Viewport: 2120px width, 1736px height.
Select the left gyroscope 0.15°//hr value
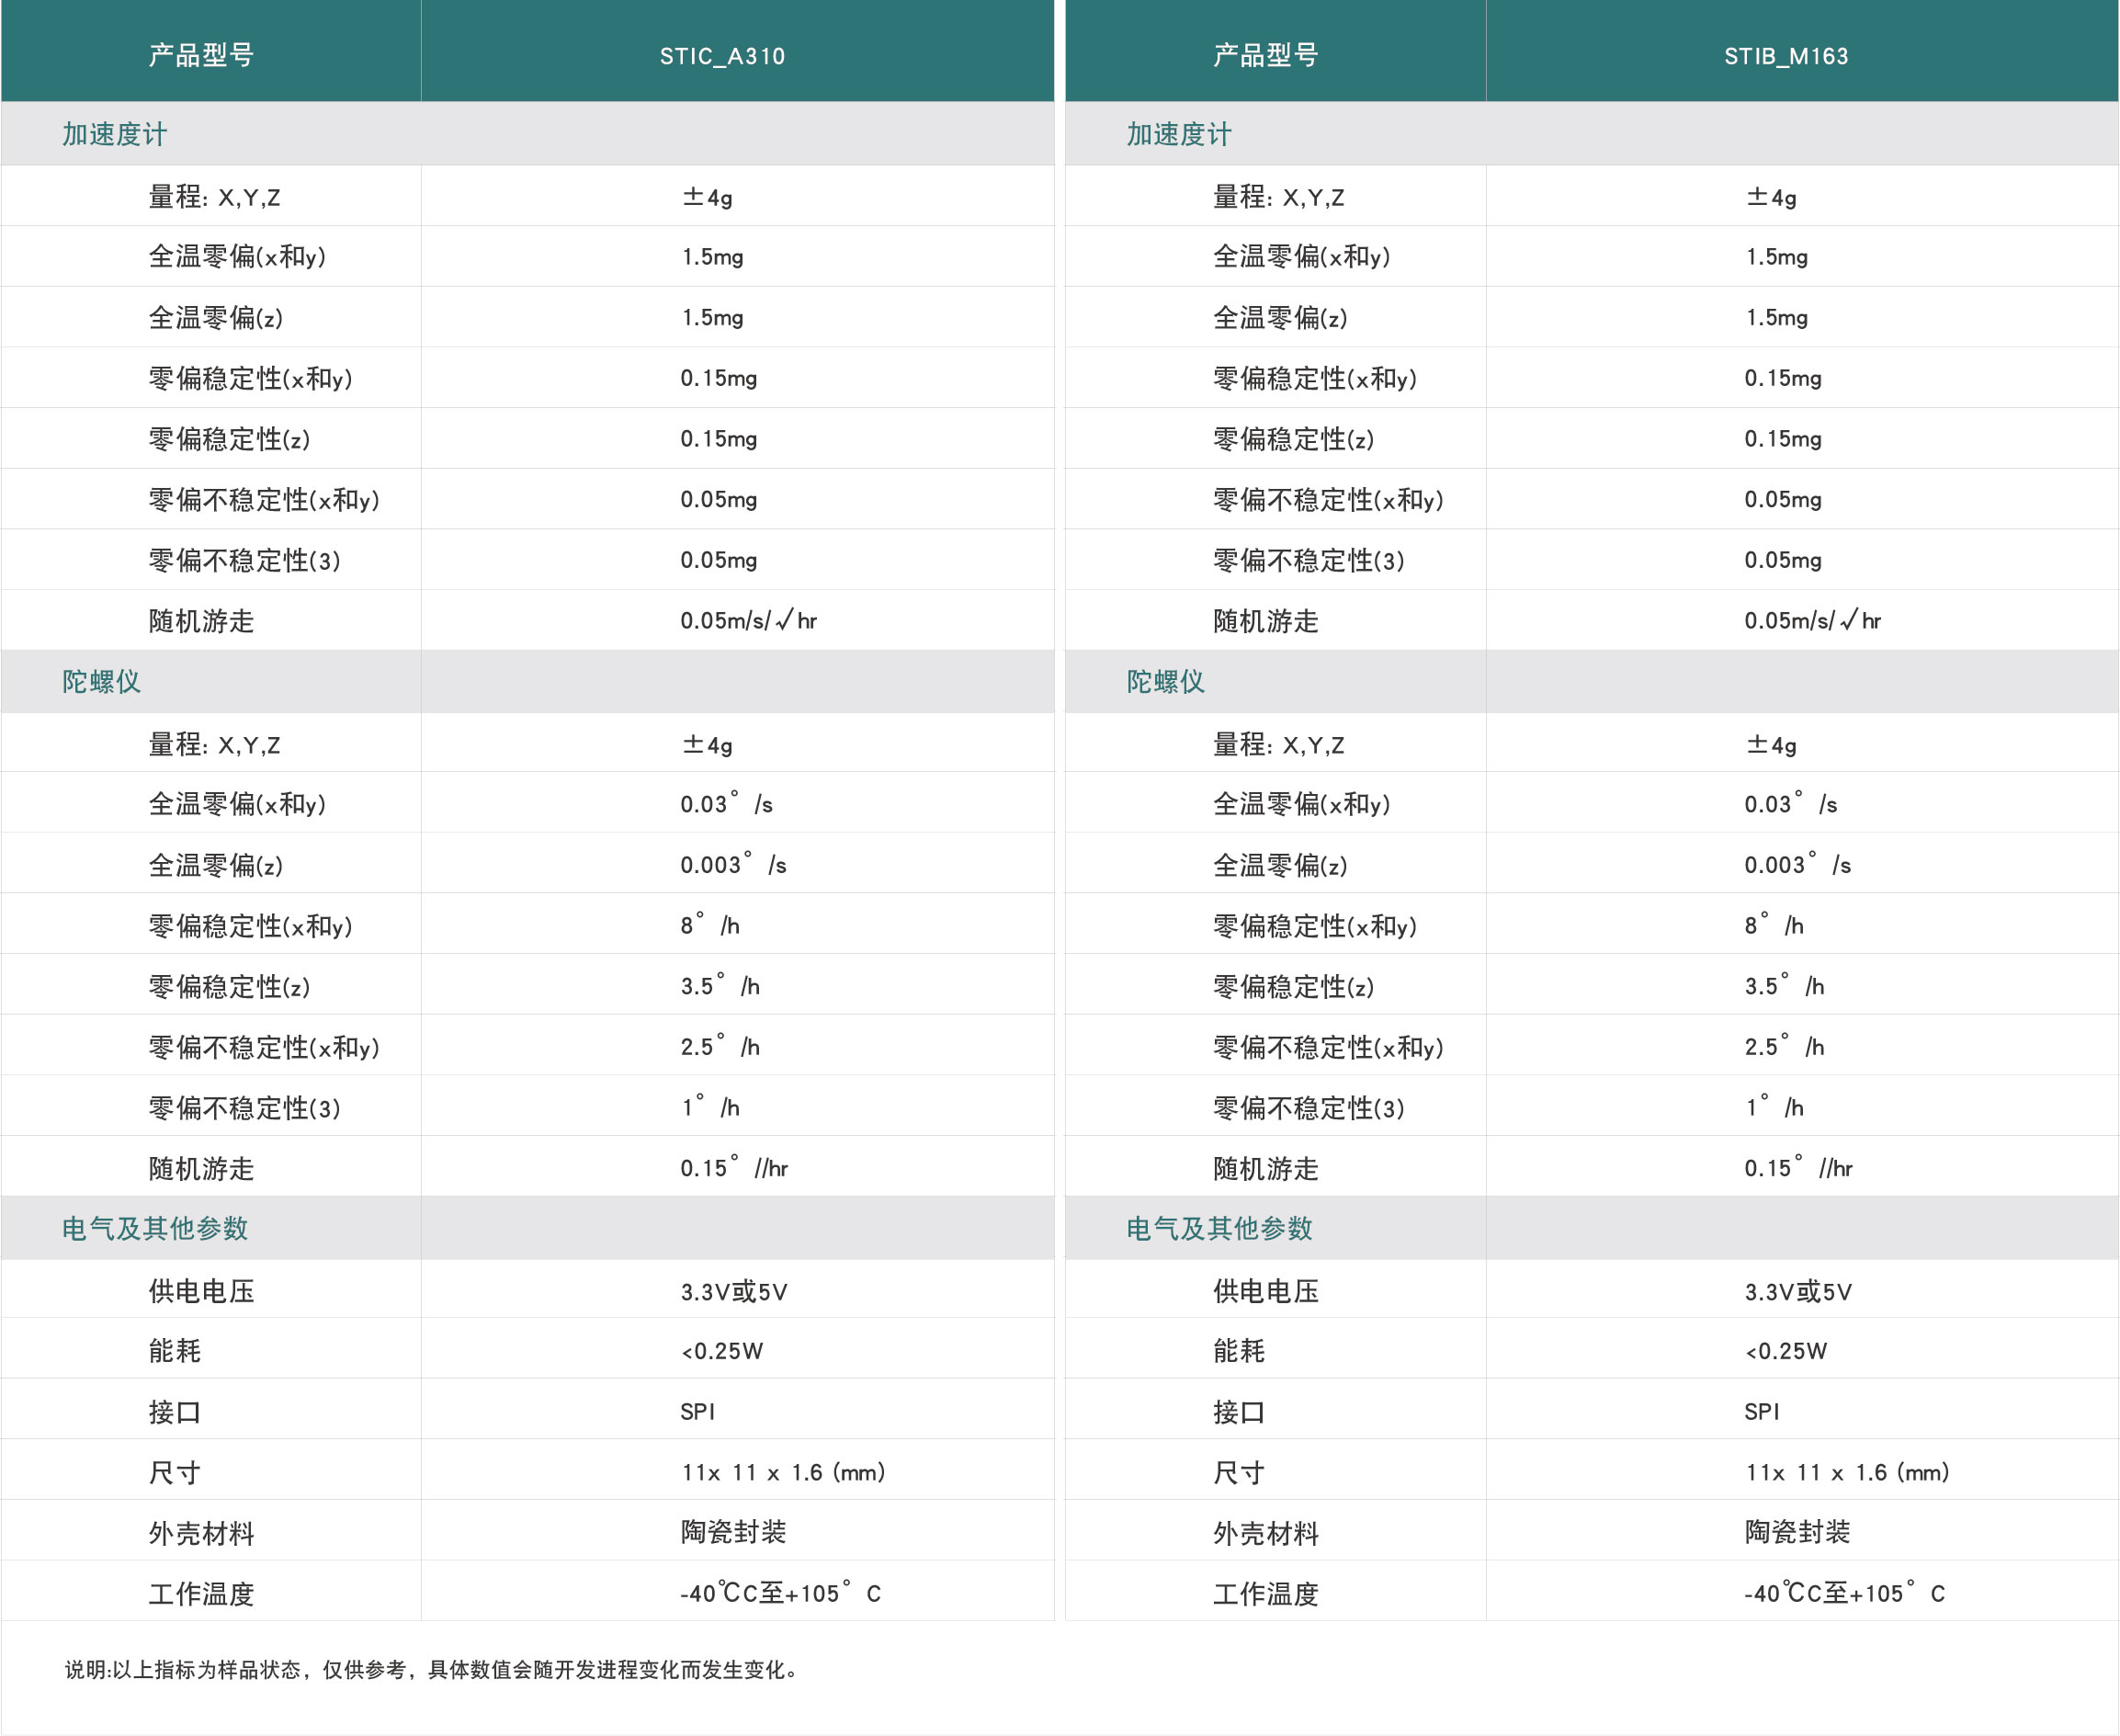pyautogui.click(x=733, y=1168)
